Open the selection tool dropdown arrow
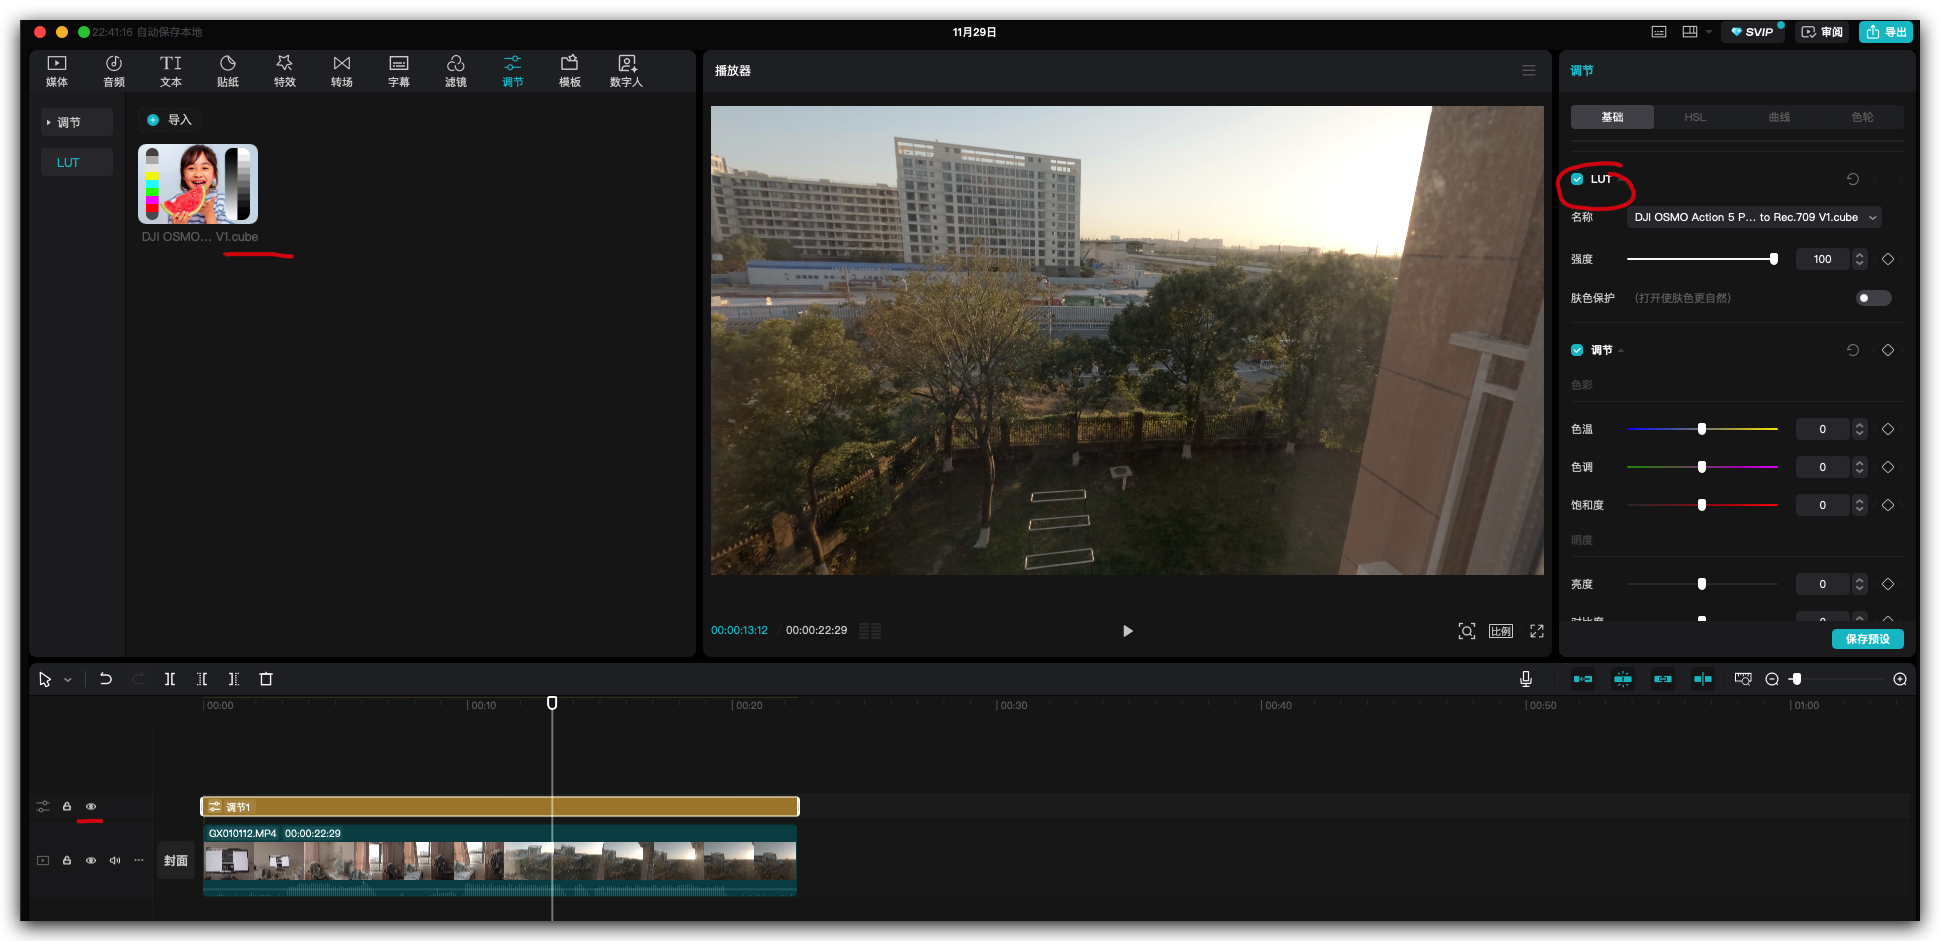 (x=68, y=680)
